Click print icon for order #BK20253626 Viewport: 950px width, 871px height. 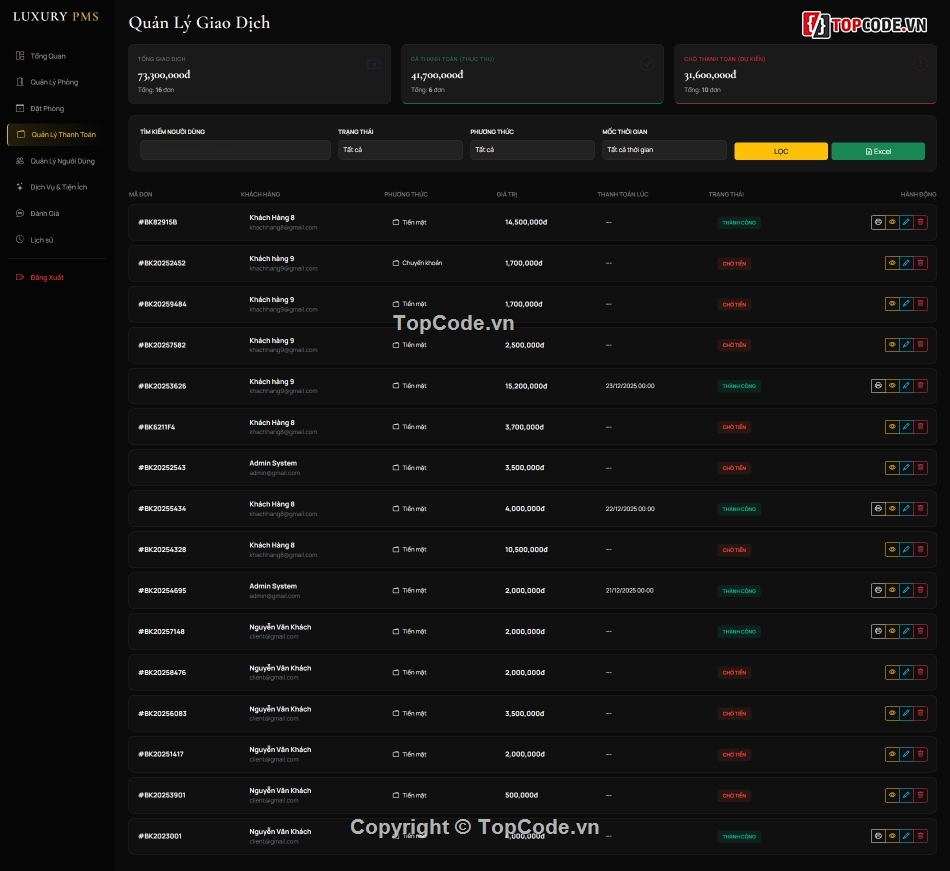pyautogui.click(x=878, y=386)
